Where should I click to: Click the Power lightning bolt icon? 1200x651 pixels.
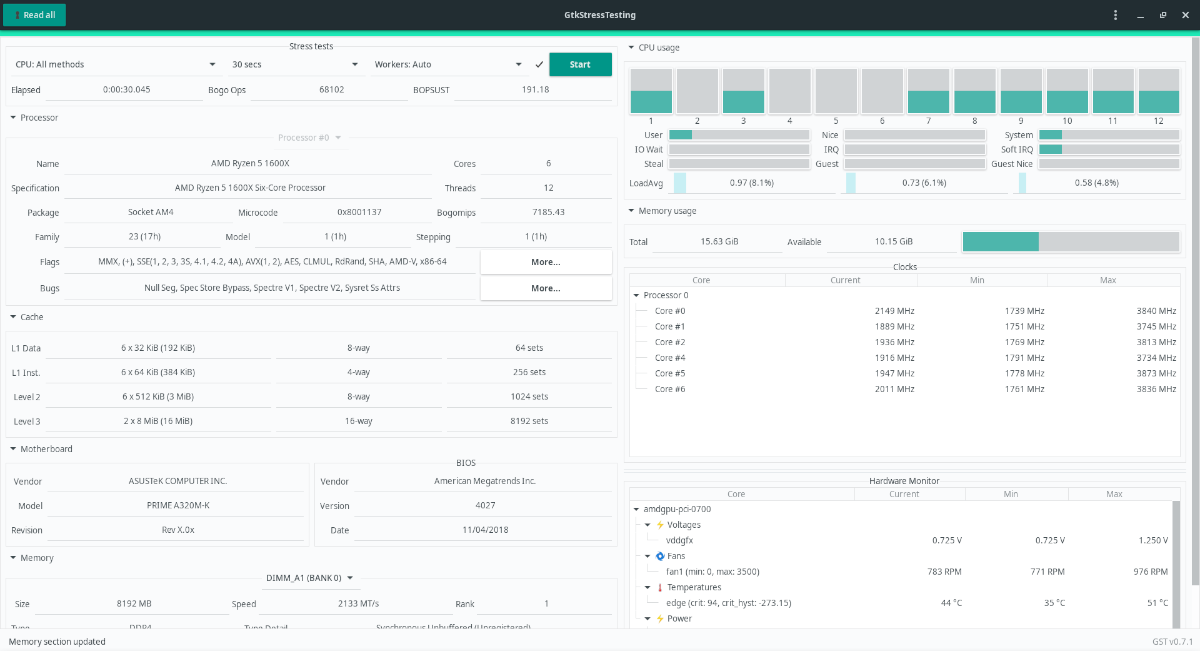click(659, 618)
